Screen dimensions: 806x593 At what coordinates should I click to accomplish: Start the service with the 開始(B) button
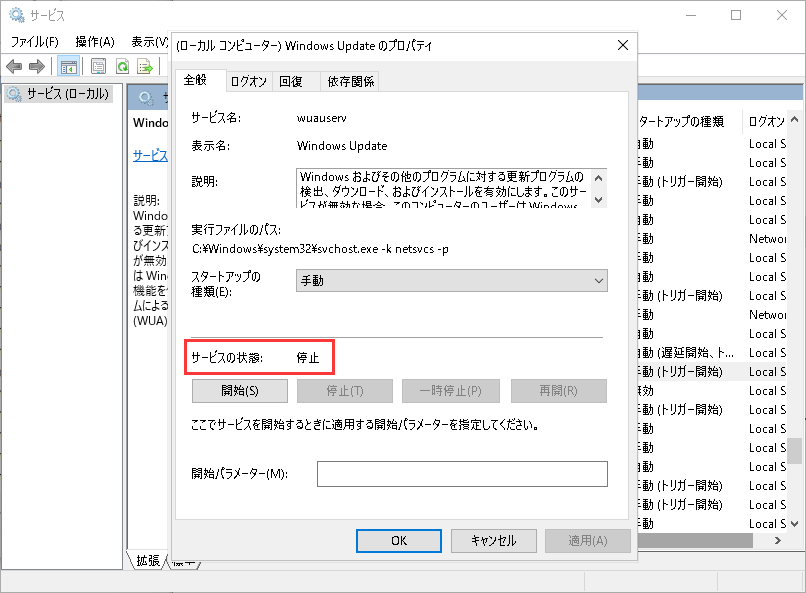click(x=240, y=390)
